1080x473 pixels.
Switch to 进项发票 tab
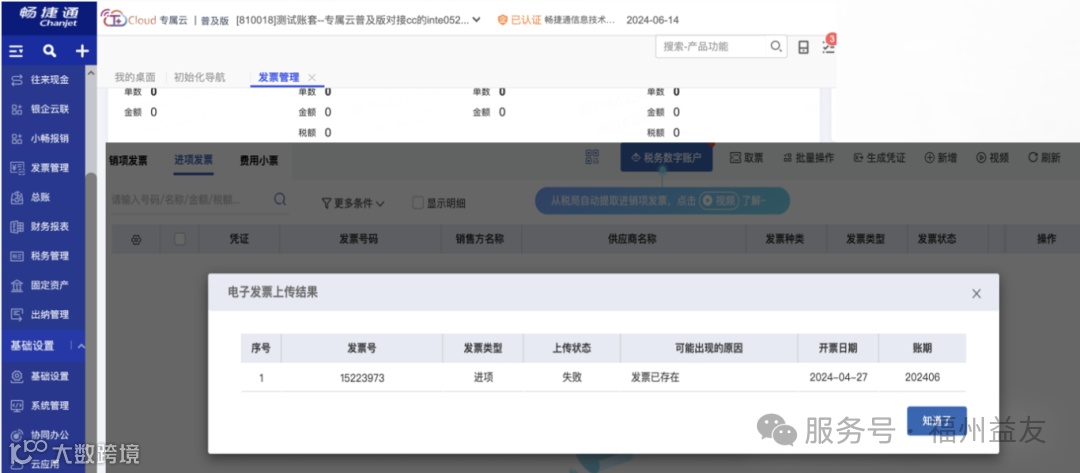point(194,160)
